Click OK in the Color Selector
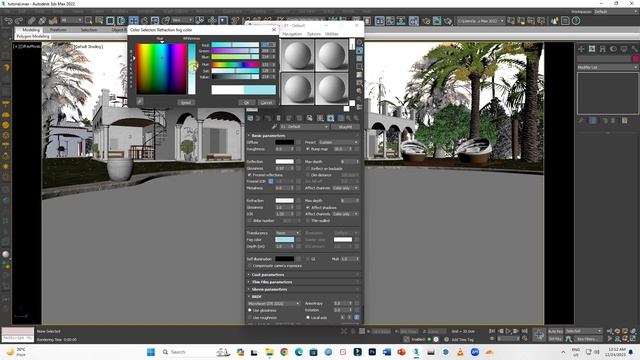The height and width of the screenshot is (360, 640). (247, 102)
